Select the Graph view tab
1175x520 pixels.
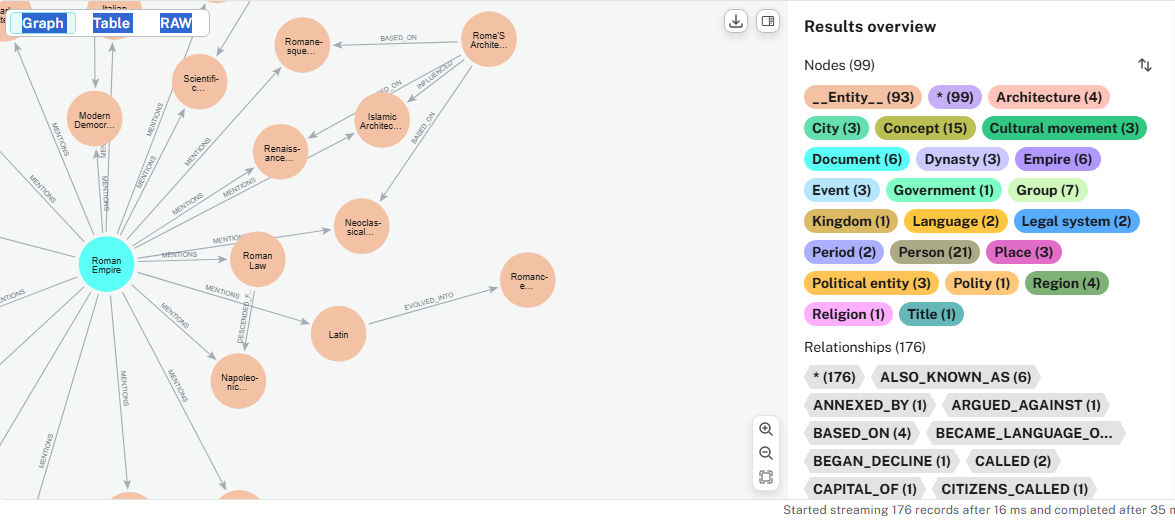[x=43, y=23]
